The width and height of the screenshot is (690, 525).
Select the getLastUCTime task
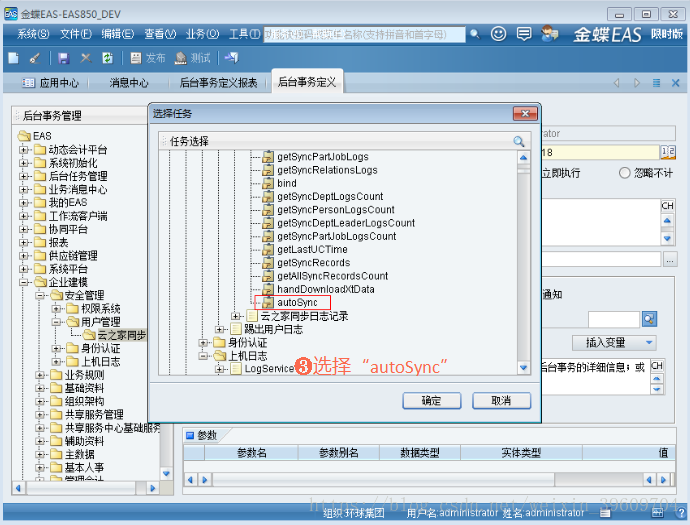(x=312, y=250)
